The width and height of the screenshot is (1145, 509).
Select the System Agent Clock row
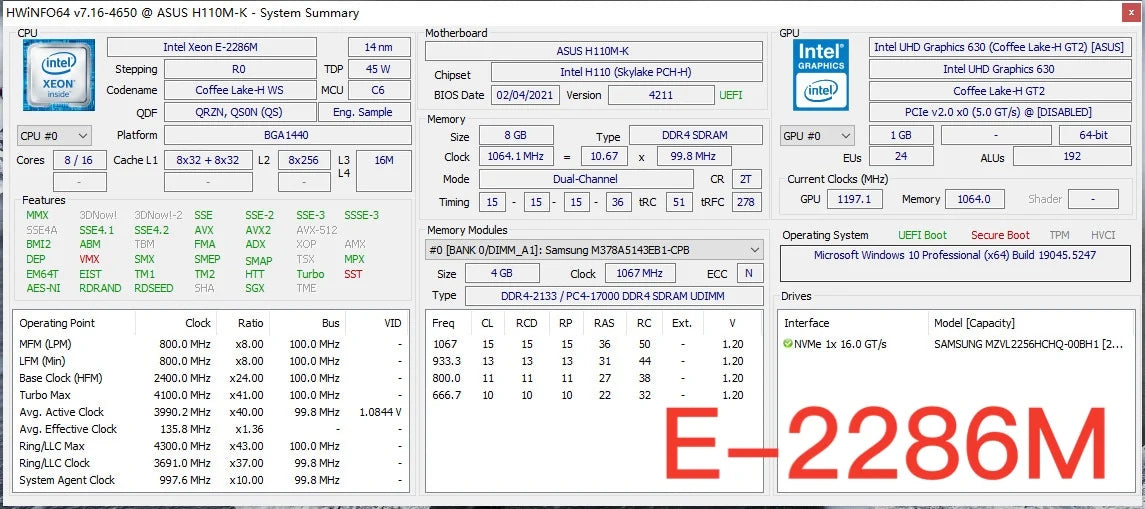[211, 480]
